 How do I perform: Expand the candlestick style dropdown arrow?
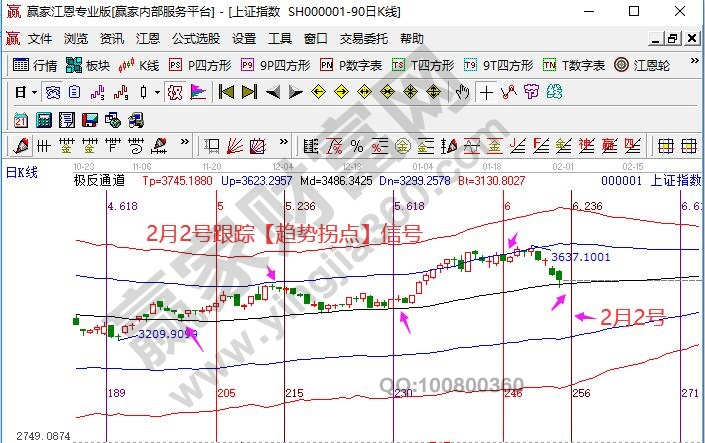156,92
